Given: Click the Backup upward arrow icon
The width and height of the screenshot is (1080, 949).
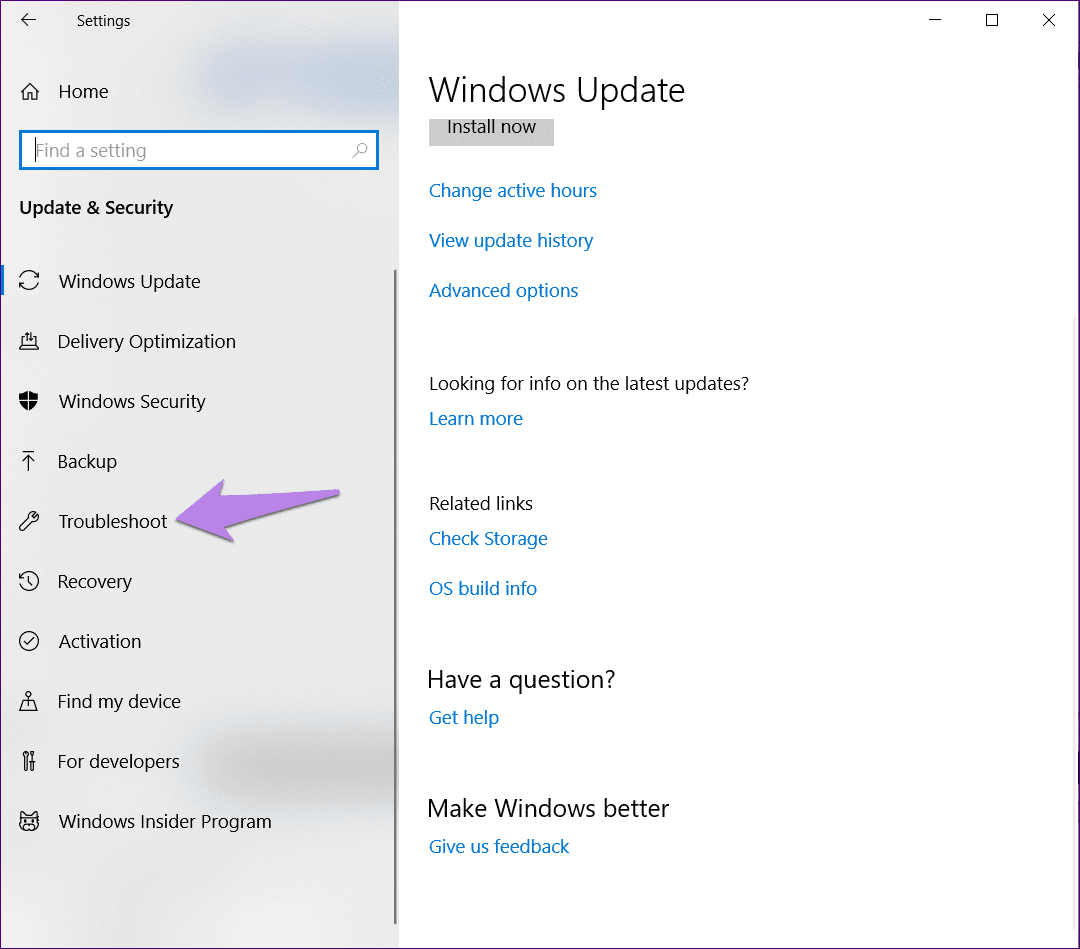Looking at the screenshot, I should [28, 461].
